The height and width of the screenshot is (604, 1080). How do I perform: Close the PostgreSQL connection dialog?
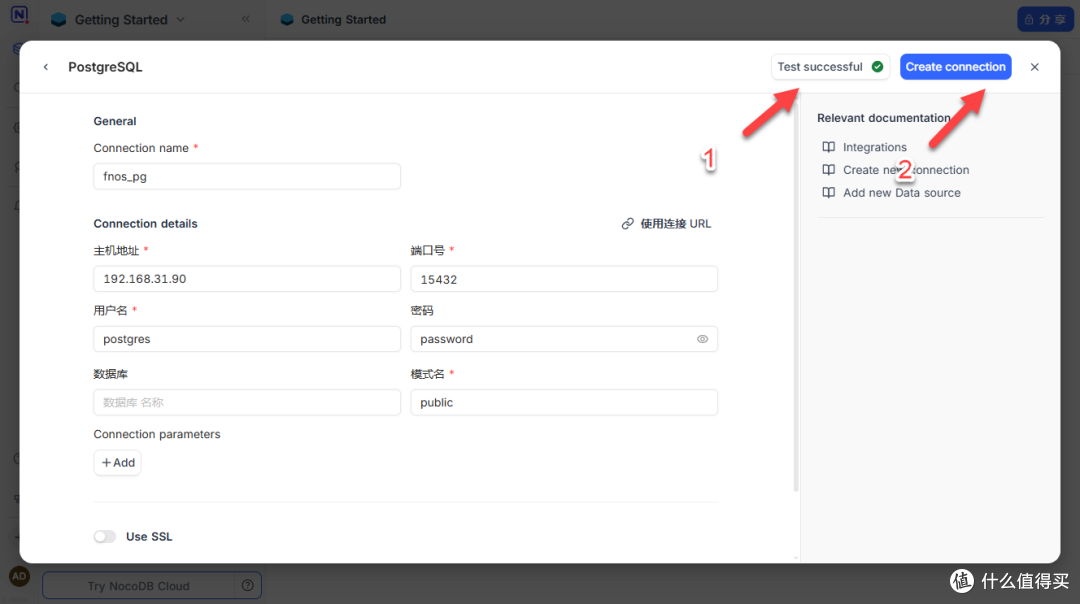(1035, 67)
